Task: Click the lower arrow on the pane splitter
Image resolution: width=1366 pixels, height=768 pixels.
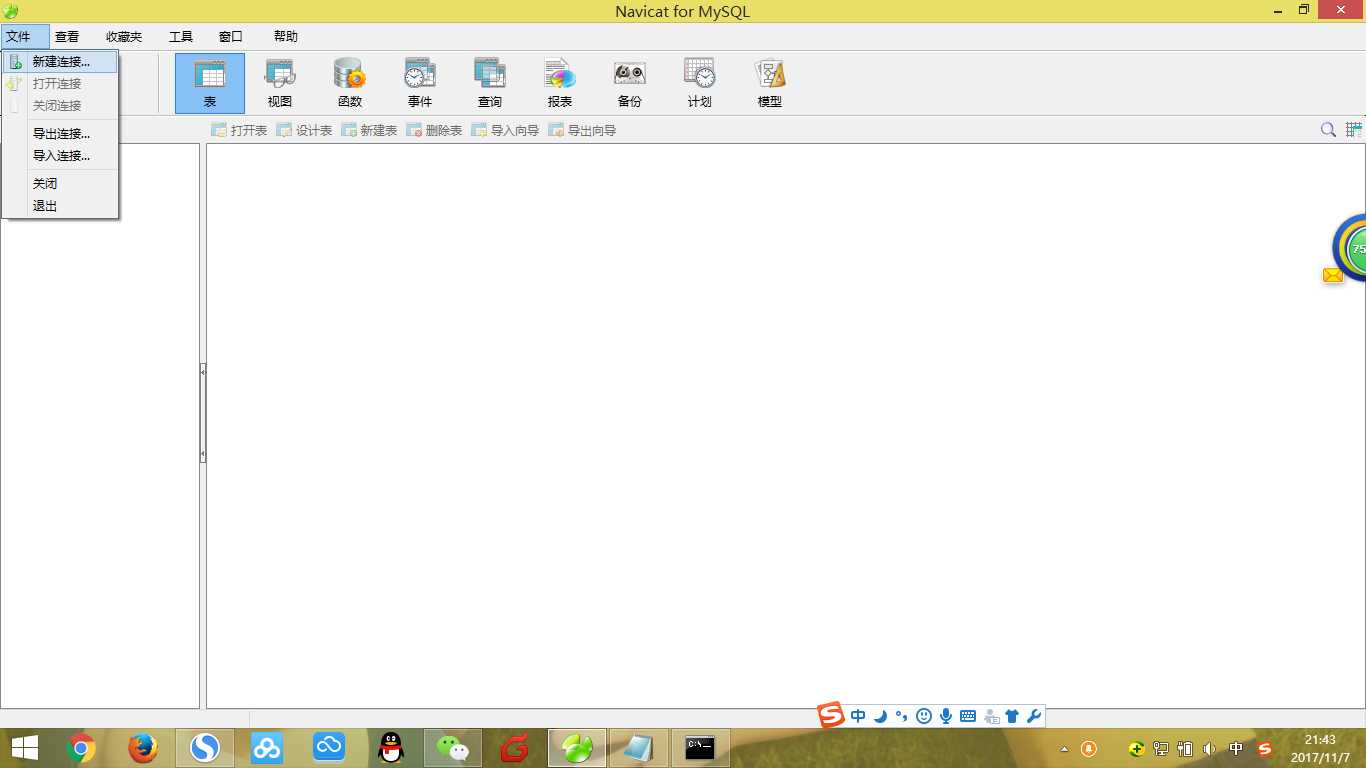Action: 203,454
